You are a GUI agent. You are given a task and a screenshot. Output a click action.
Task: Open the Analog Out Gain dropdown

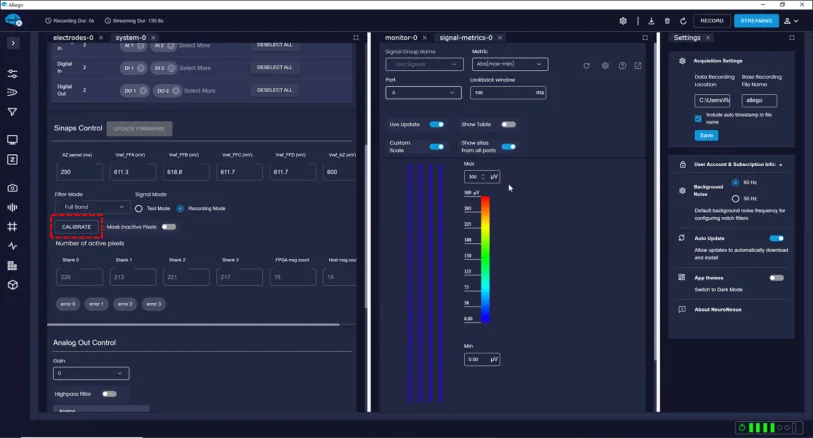point(91,373)
